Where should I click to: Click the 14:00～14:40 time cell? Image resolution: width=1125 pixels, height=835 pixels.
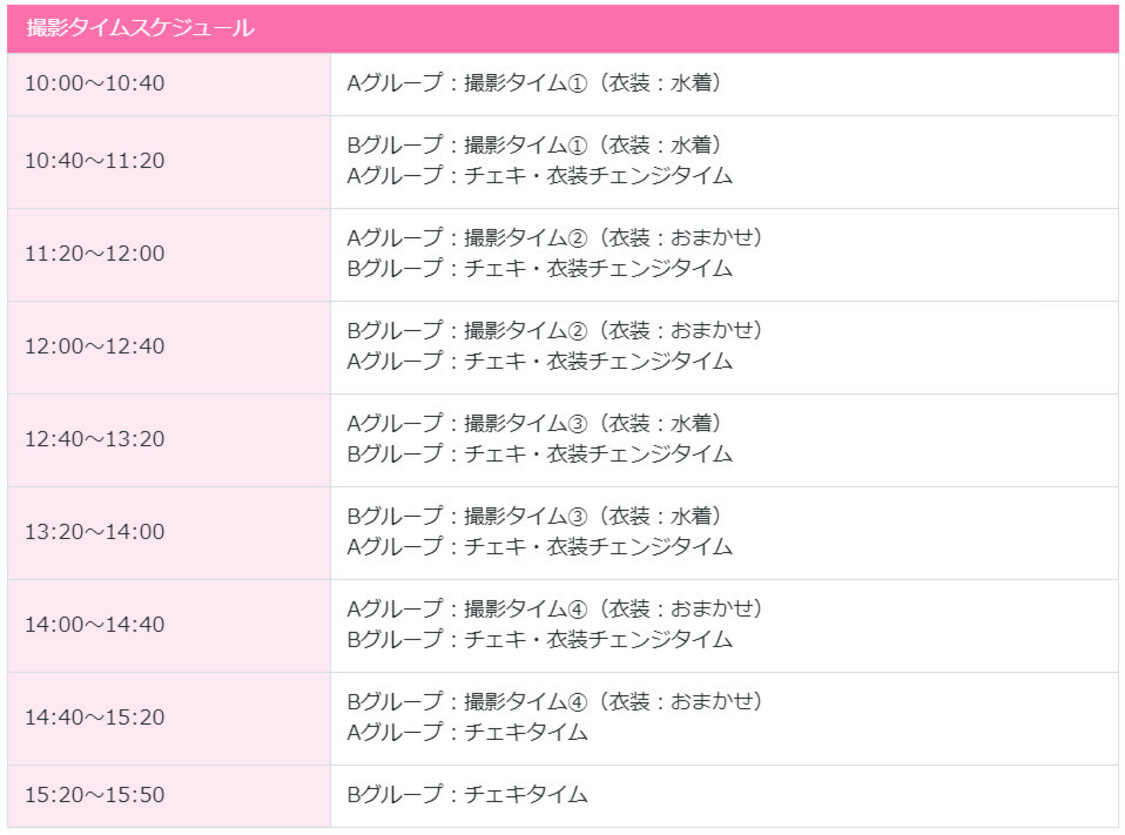click(95, 626)
